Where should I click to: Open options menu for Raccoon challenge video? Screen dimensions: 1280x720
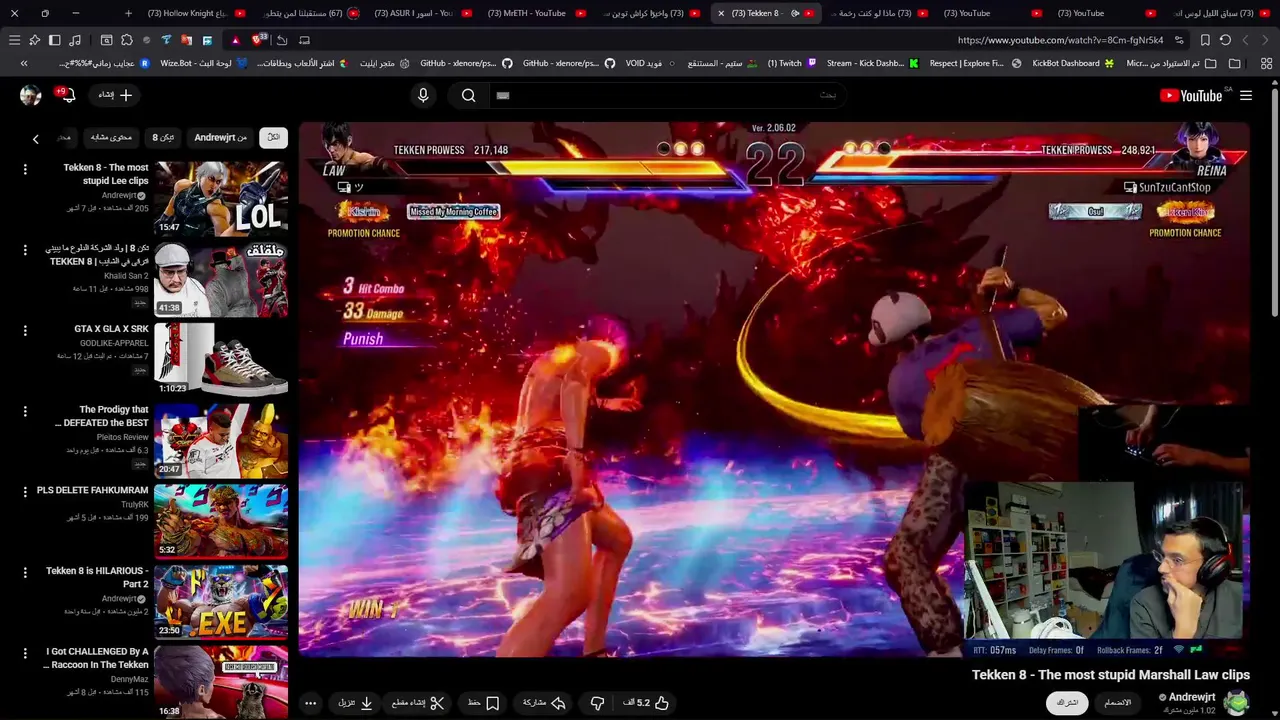[25, 653]
